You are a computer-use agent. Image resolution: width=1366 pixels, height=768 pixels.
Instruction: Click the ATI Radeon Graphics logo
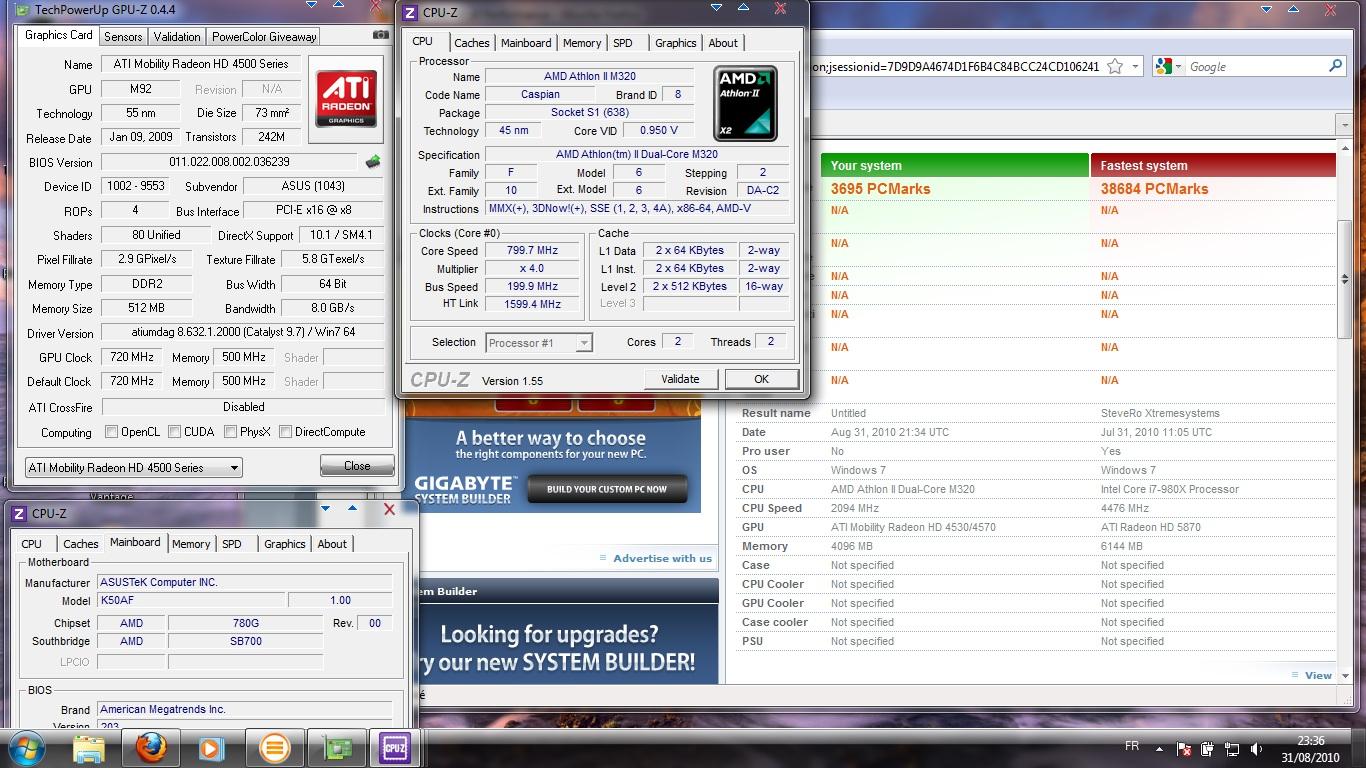click(x=346, y=99)
